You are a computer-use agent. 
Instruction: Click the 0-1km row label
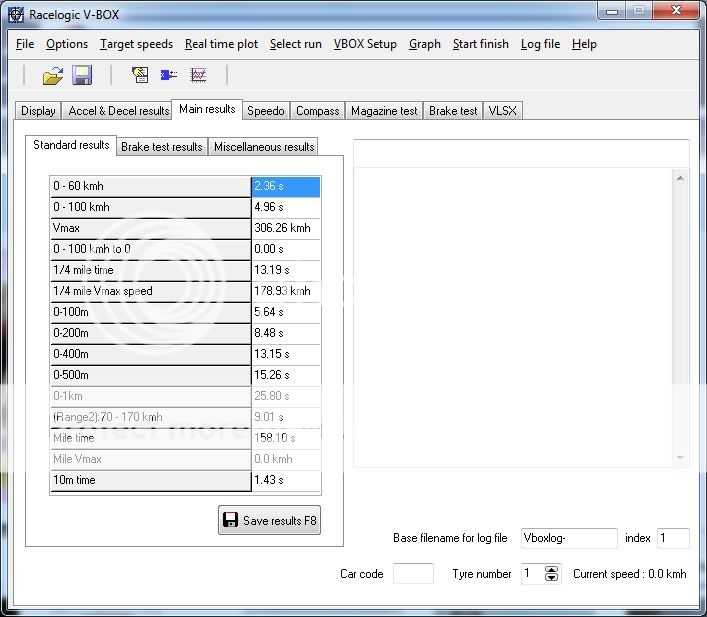(150, 396)
